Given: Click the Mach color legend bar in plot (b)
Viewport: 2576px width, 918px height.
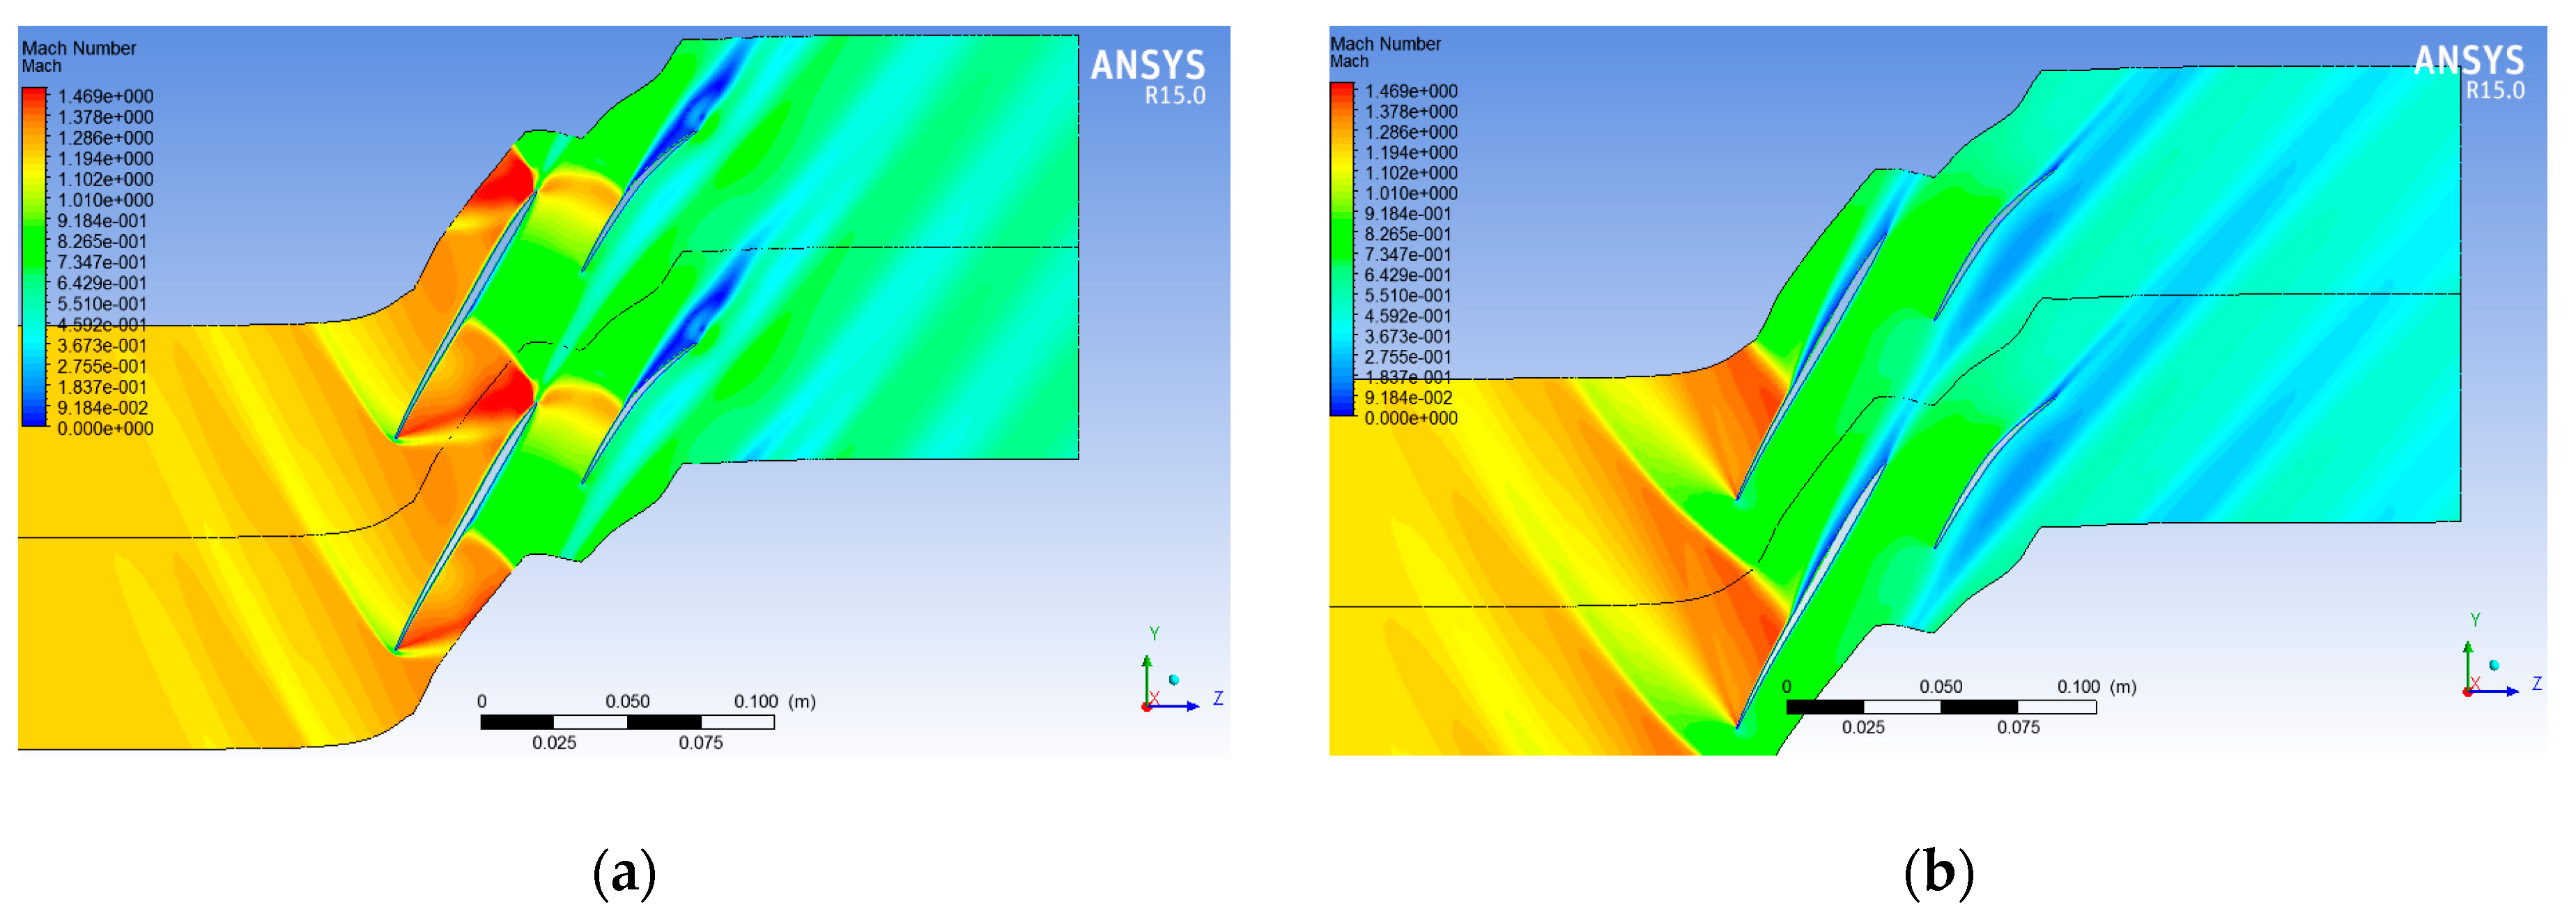Looking at the screenshot, I should click(x=1342, y=249).
